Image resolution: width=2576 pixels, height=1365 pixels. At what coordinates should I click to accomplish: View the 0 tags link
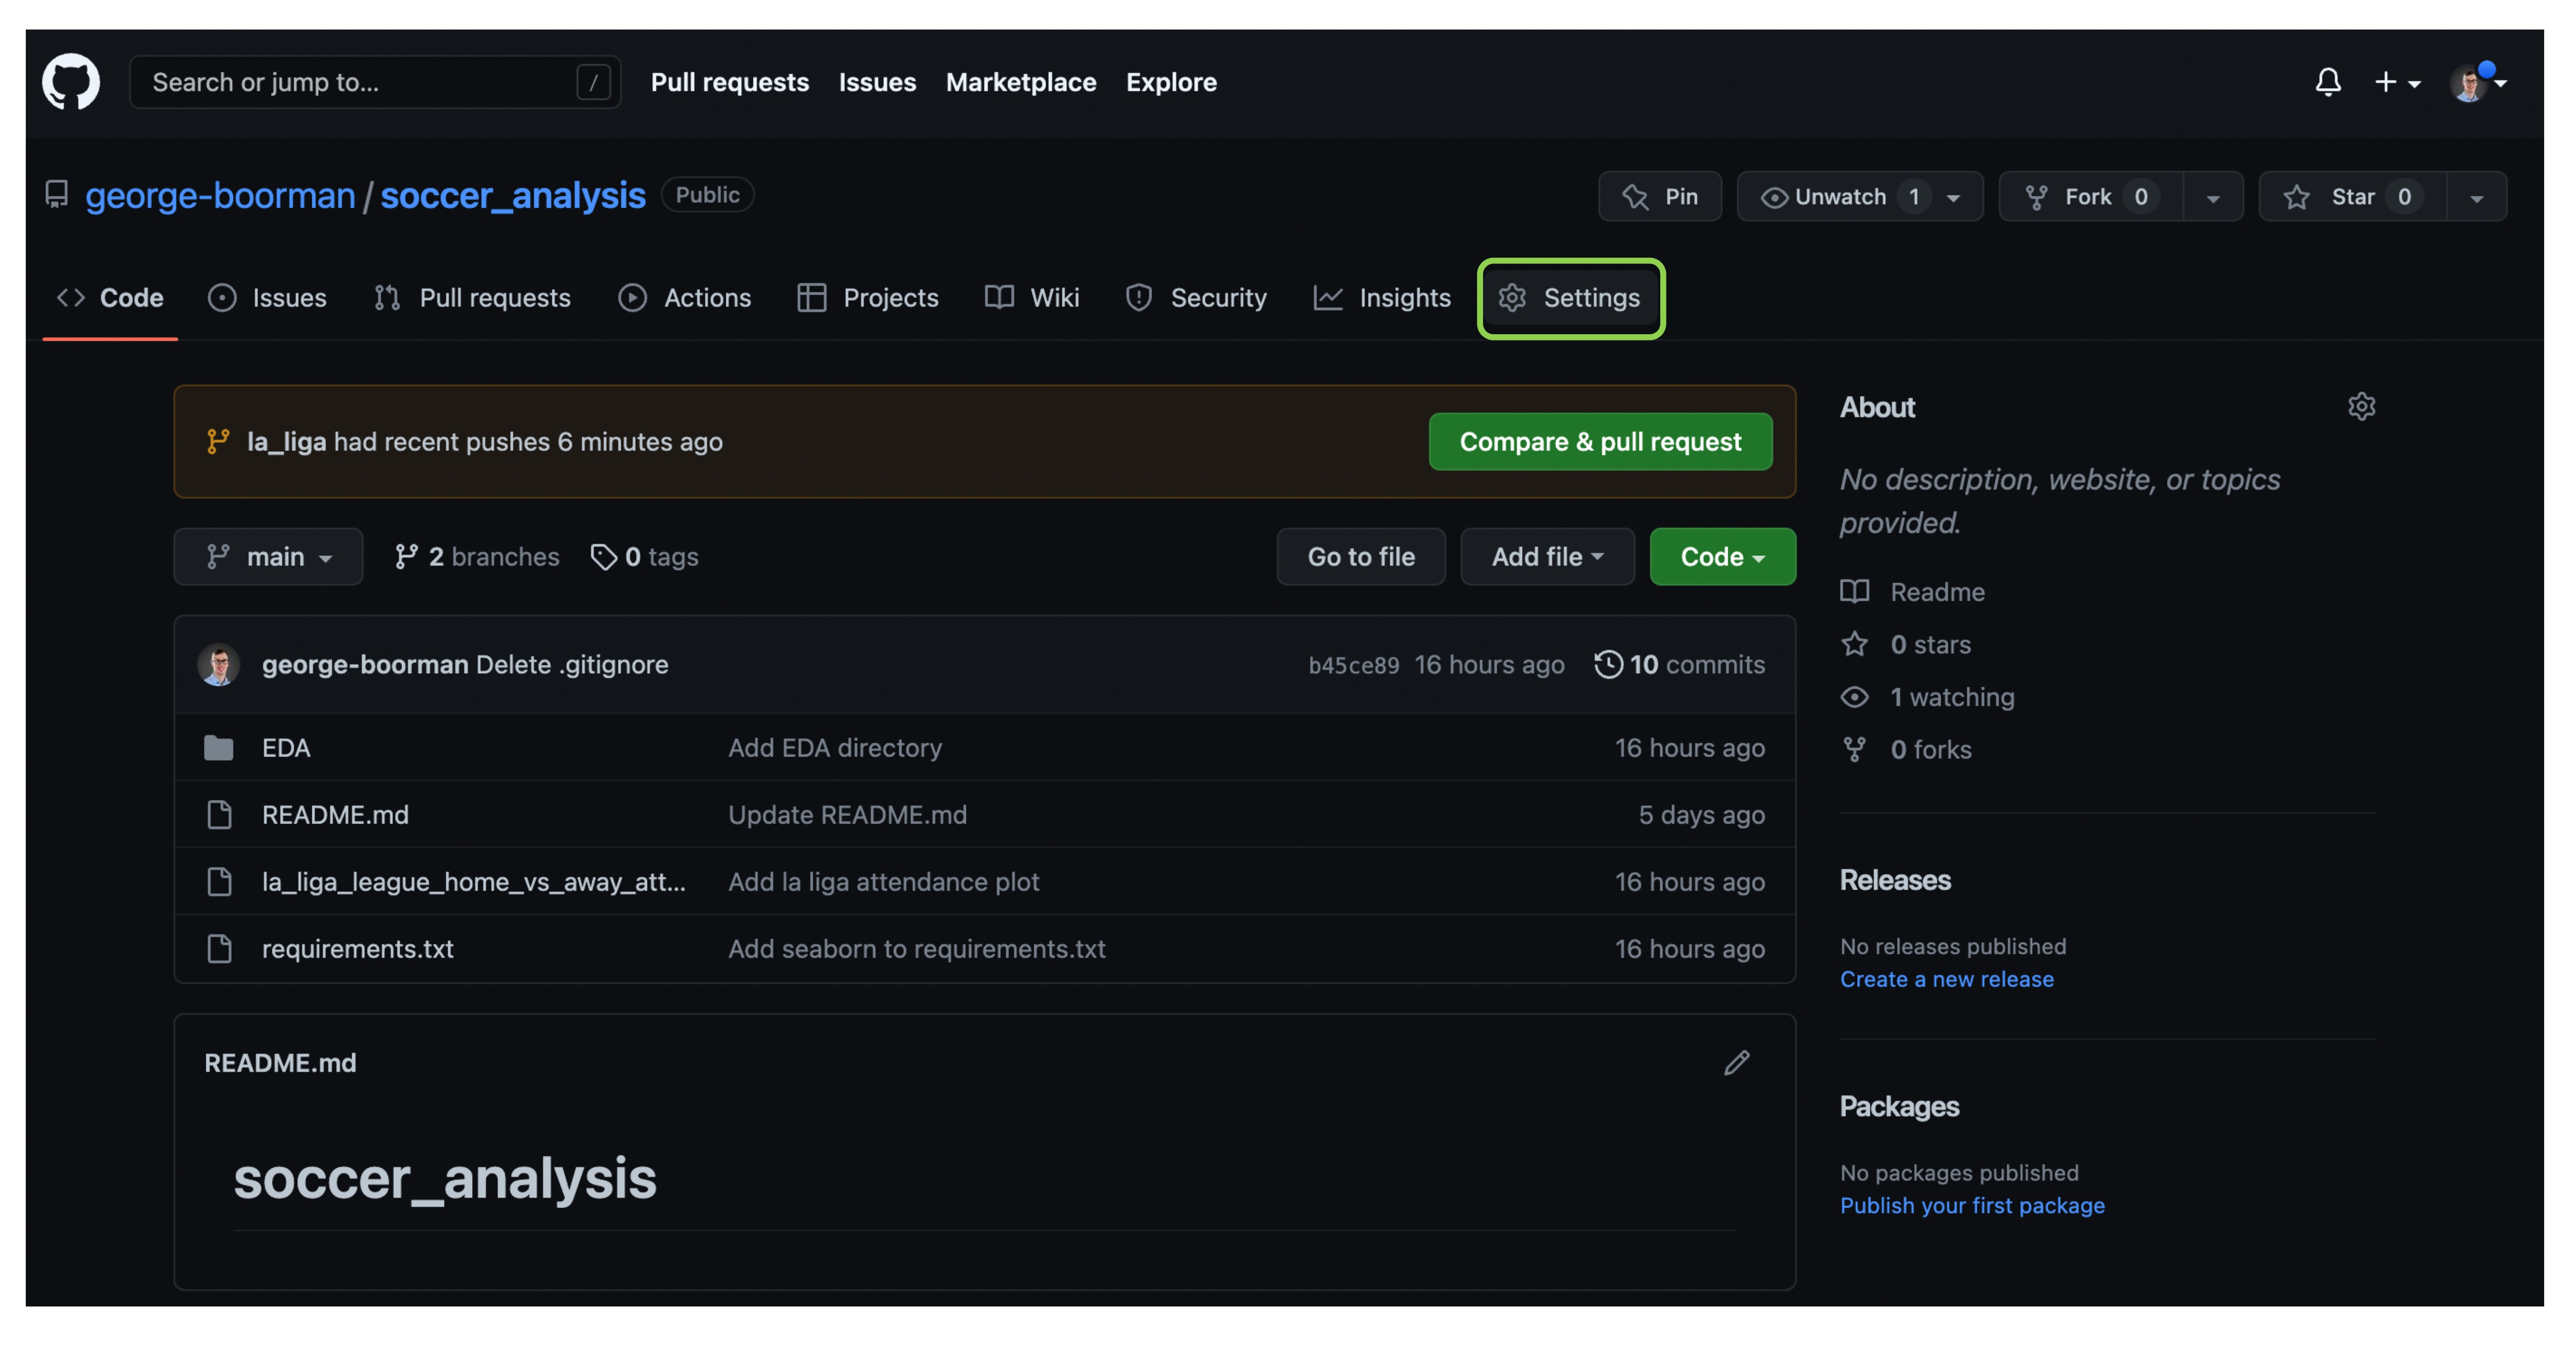coord(645,557)
